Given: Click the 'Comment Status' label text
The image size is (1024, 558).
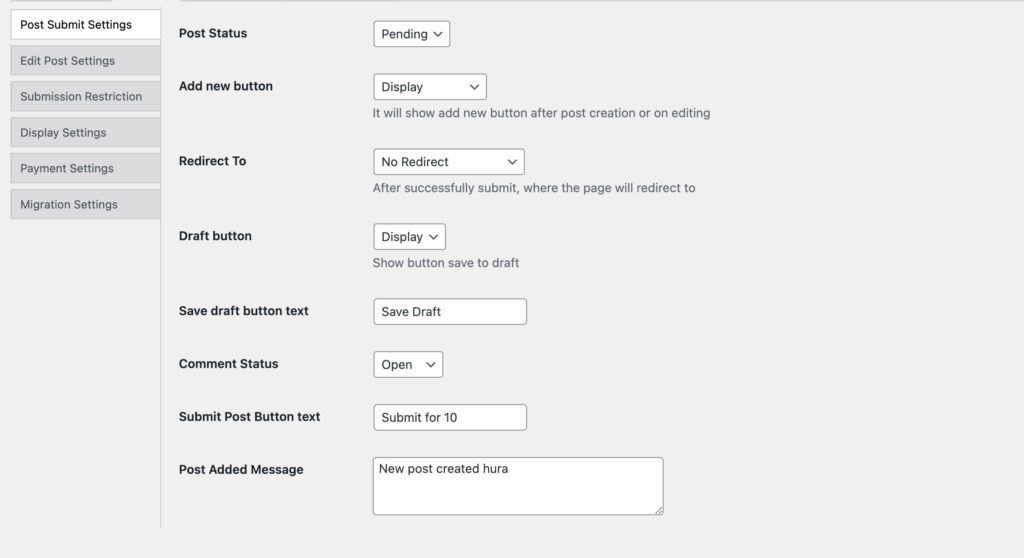Looking at the screenshot, I should (228, 364).
